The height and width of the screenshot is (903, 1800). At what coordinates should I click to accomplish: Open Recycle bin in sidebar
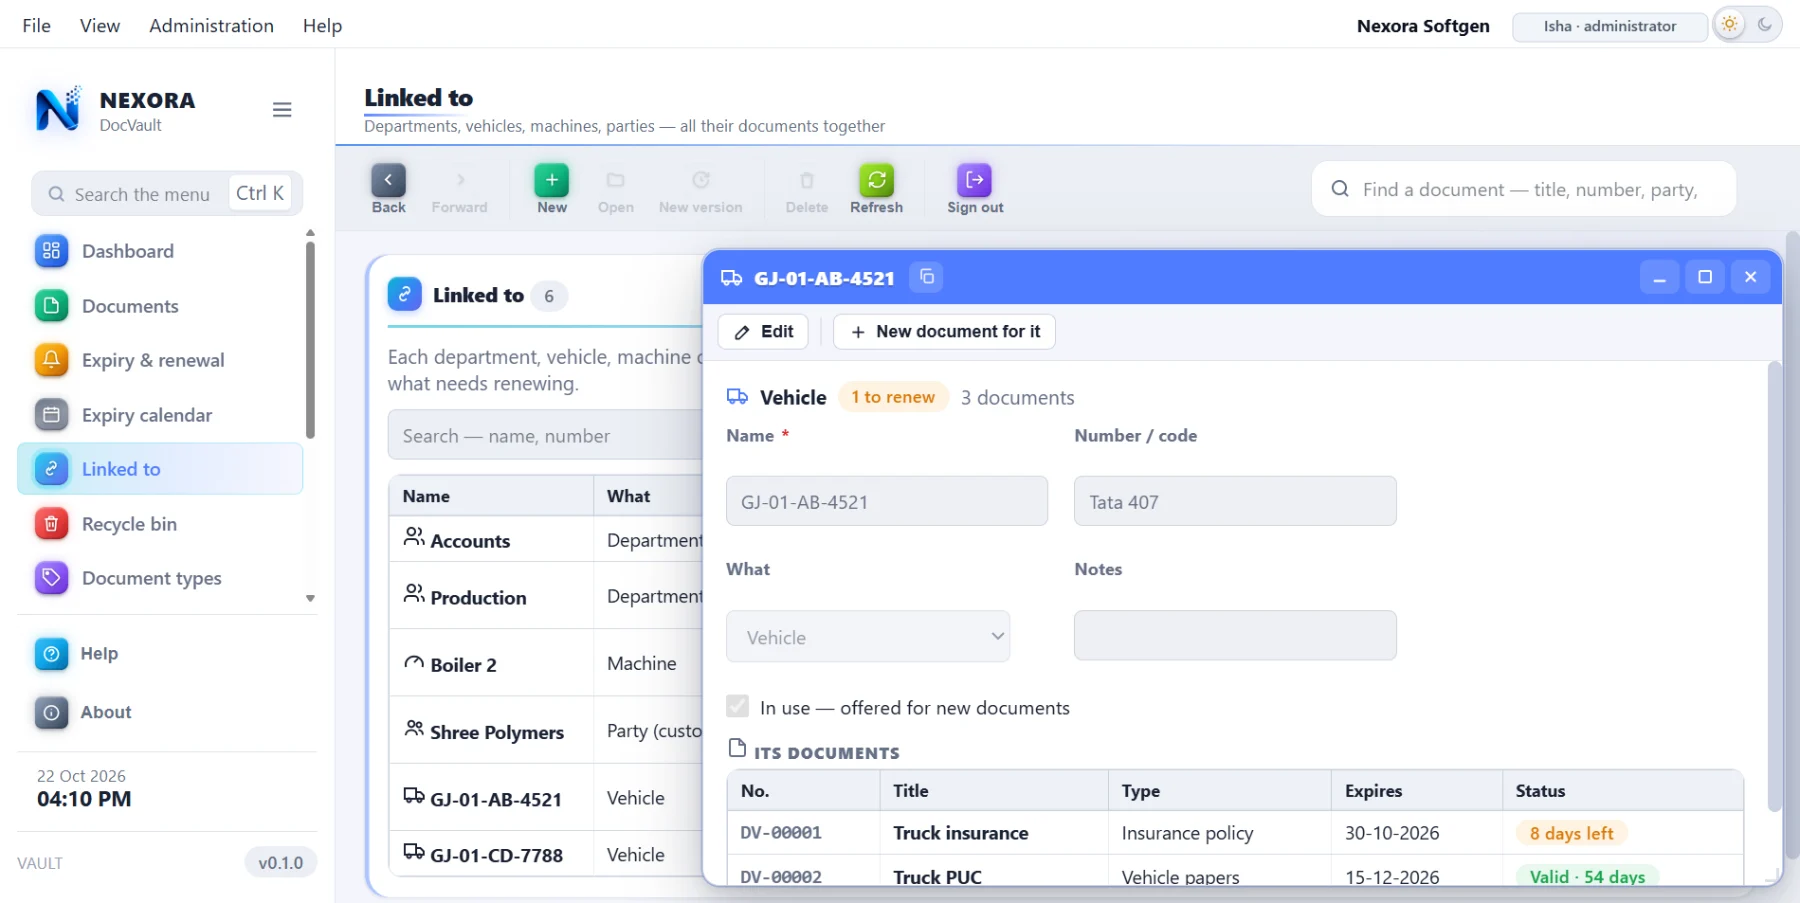point(160,524)
